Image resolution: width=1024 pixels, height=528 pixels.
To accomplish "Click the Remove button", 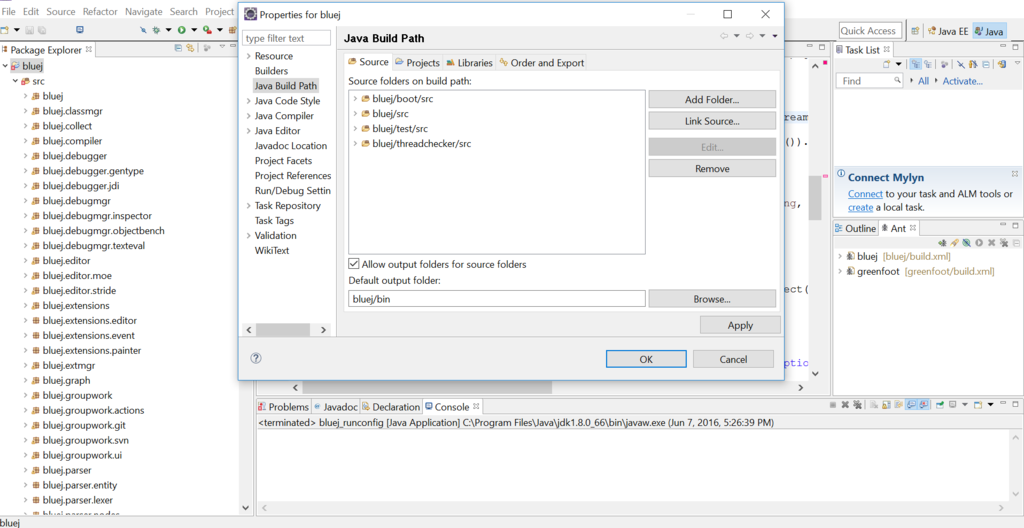I will pos(712,169).
